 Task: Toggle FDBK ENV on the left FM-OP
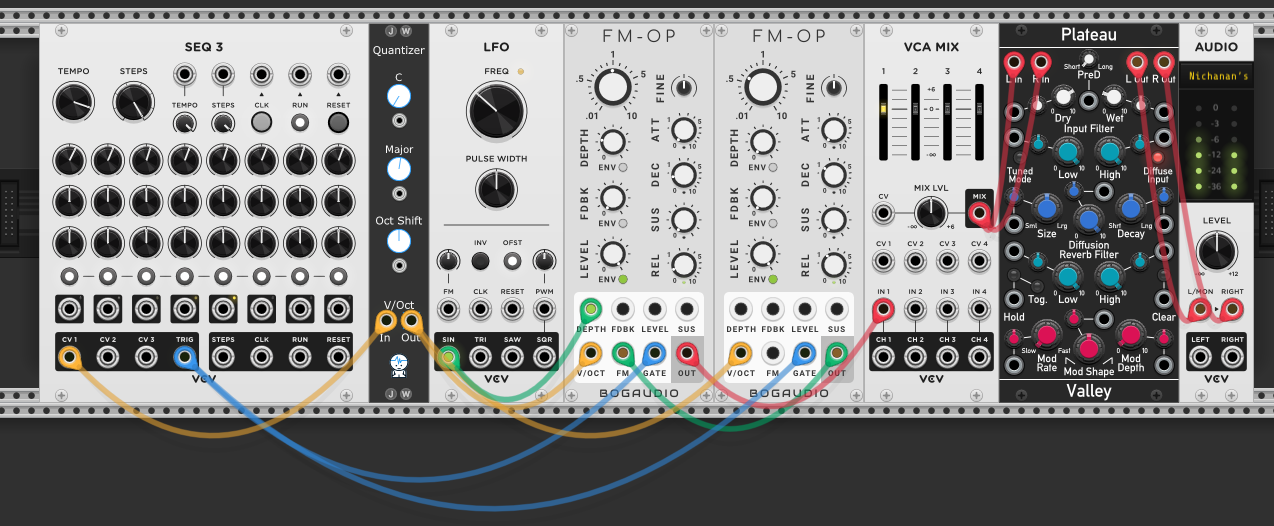[x=622, y=223]
